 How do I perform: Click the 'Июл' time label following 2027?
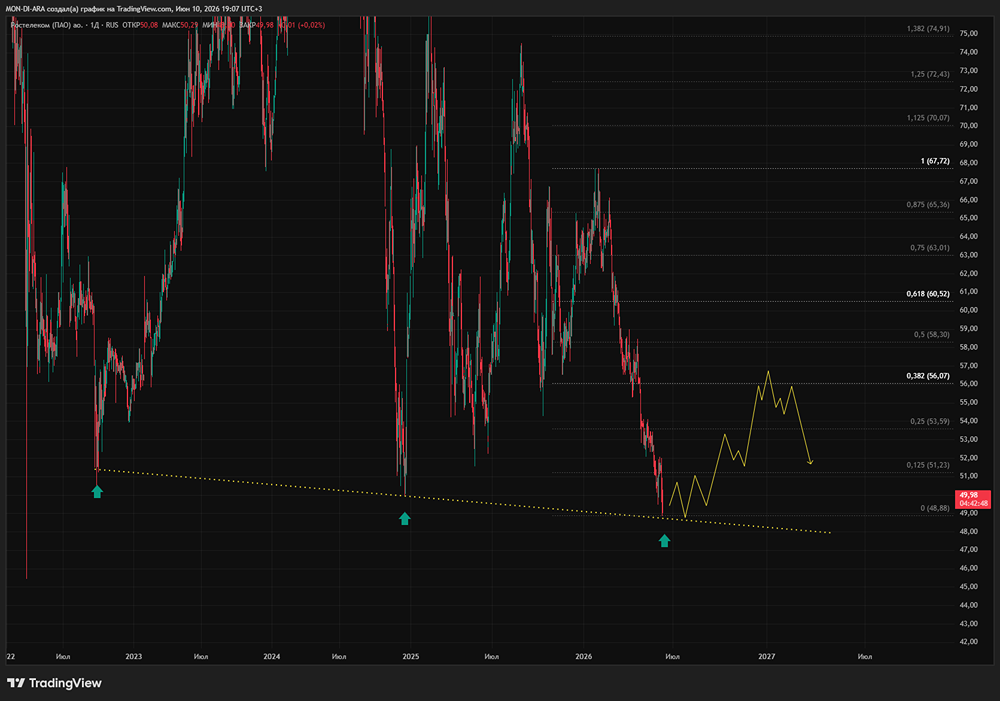(x=865, y=656)
